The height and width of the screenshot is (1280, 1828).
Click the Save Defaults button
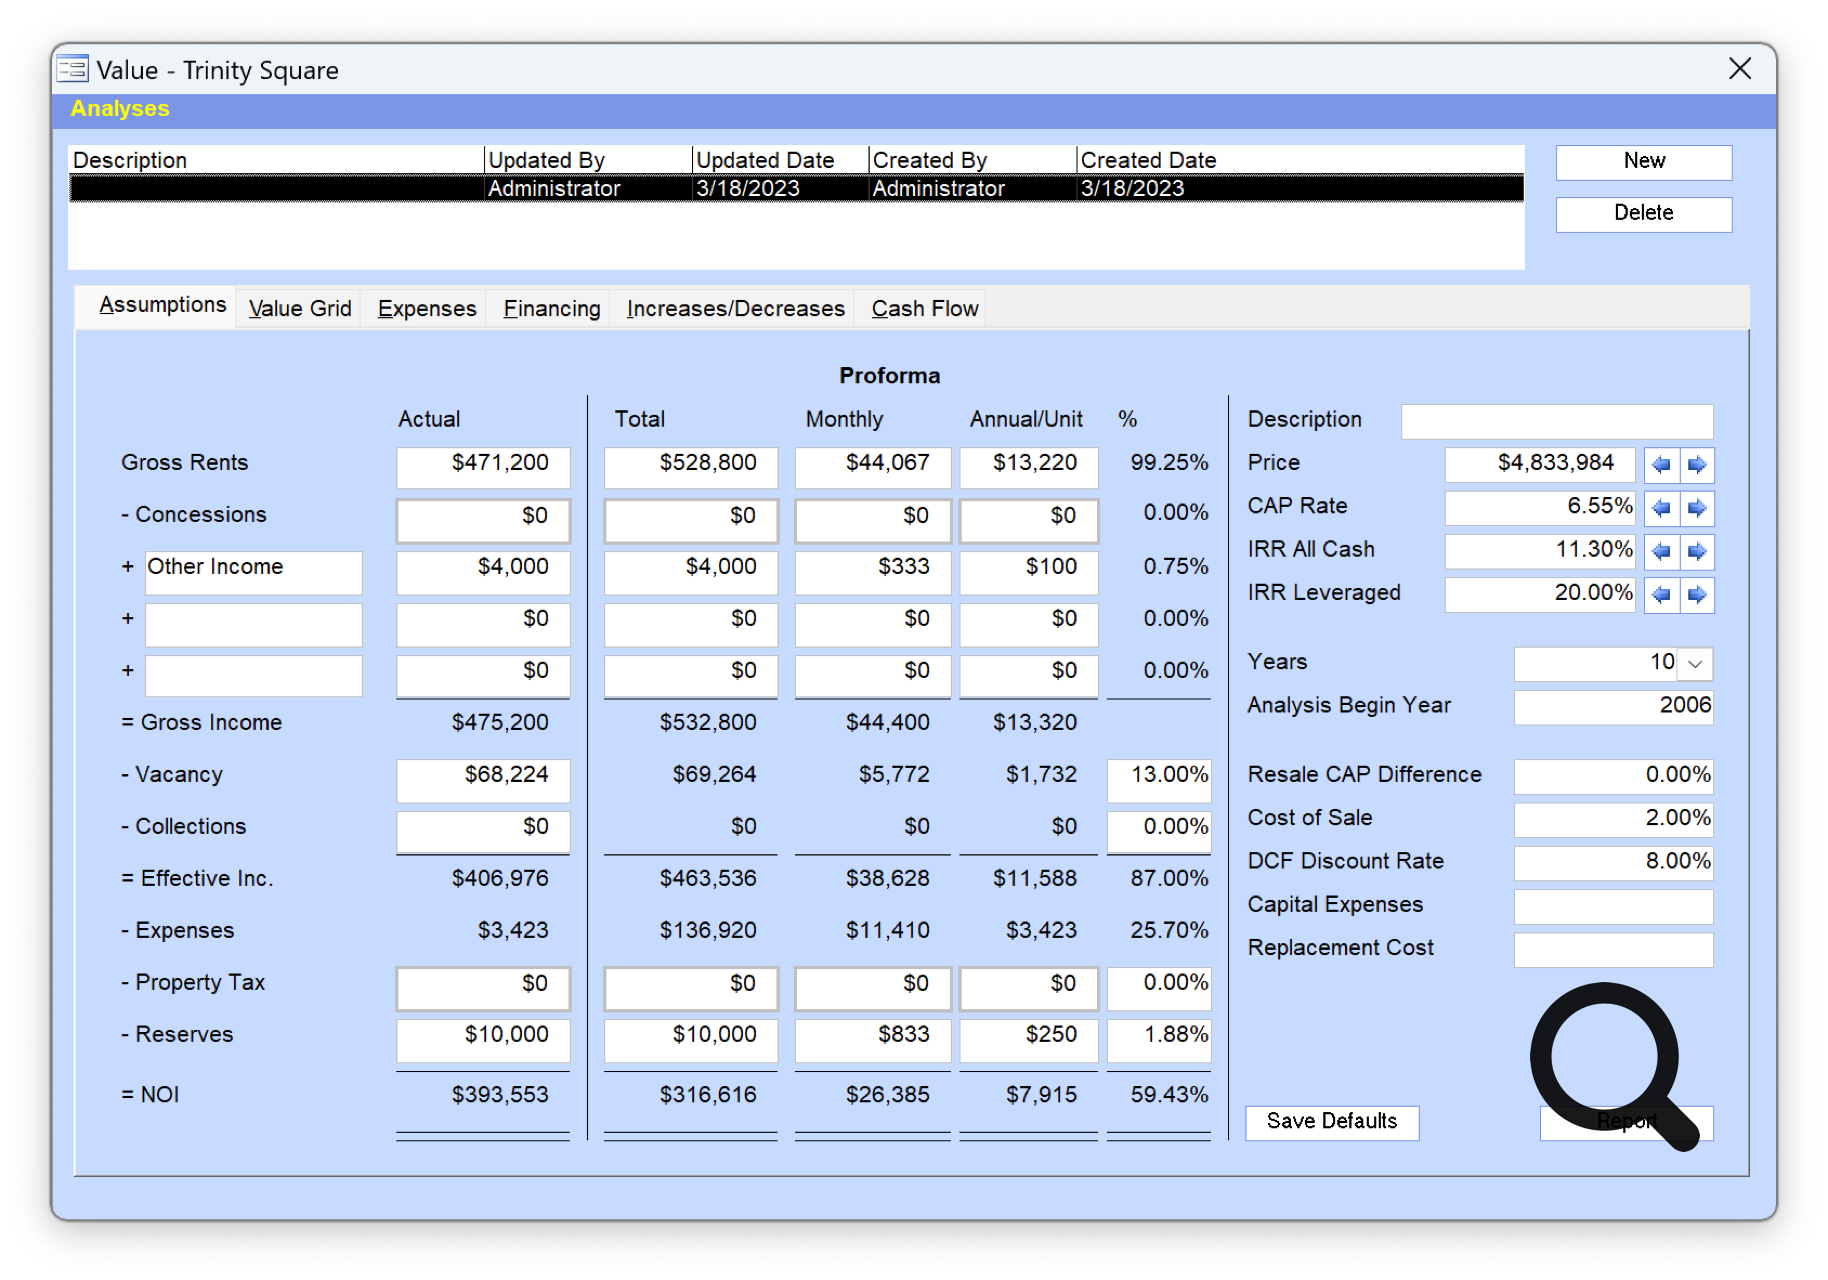[x=1332, y=1122]
